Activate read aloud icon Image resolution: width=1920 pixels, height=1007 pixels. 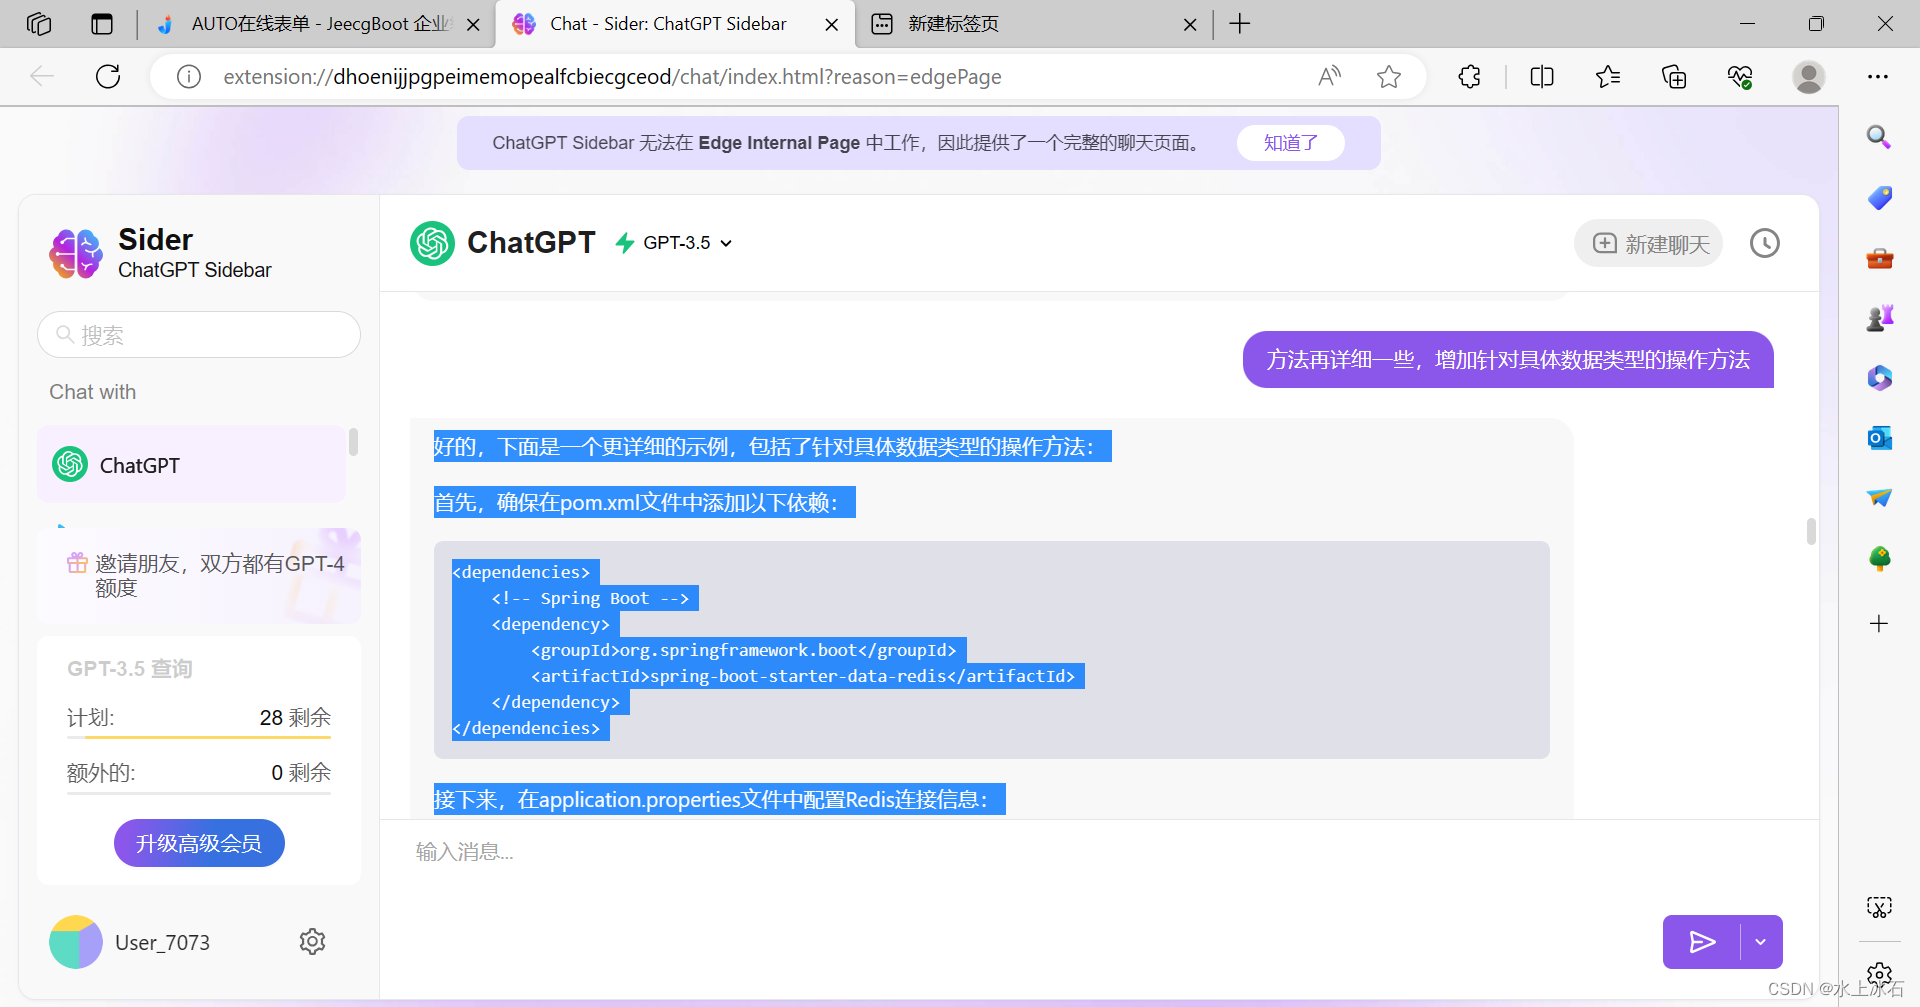pyautogui.click(x=1329, y=76)
